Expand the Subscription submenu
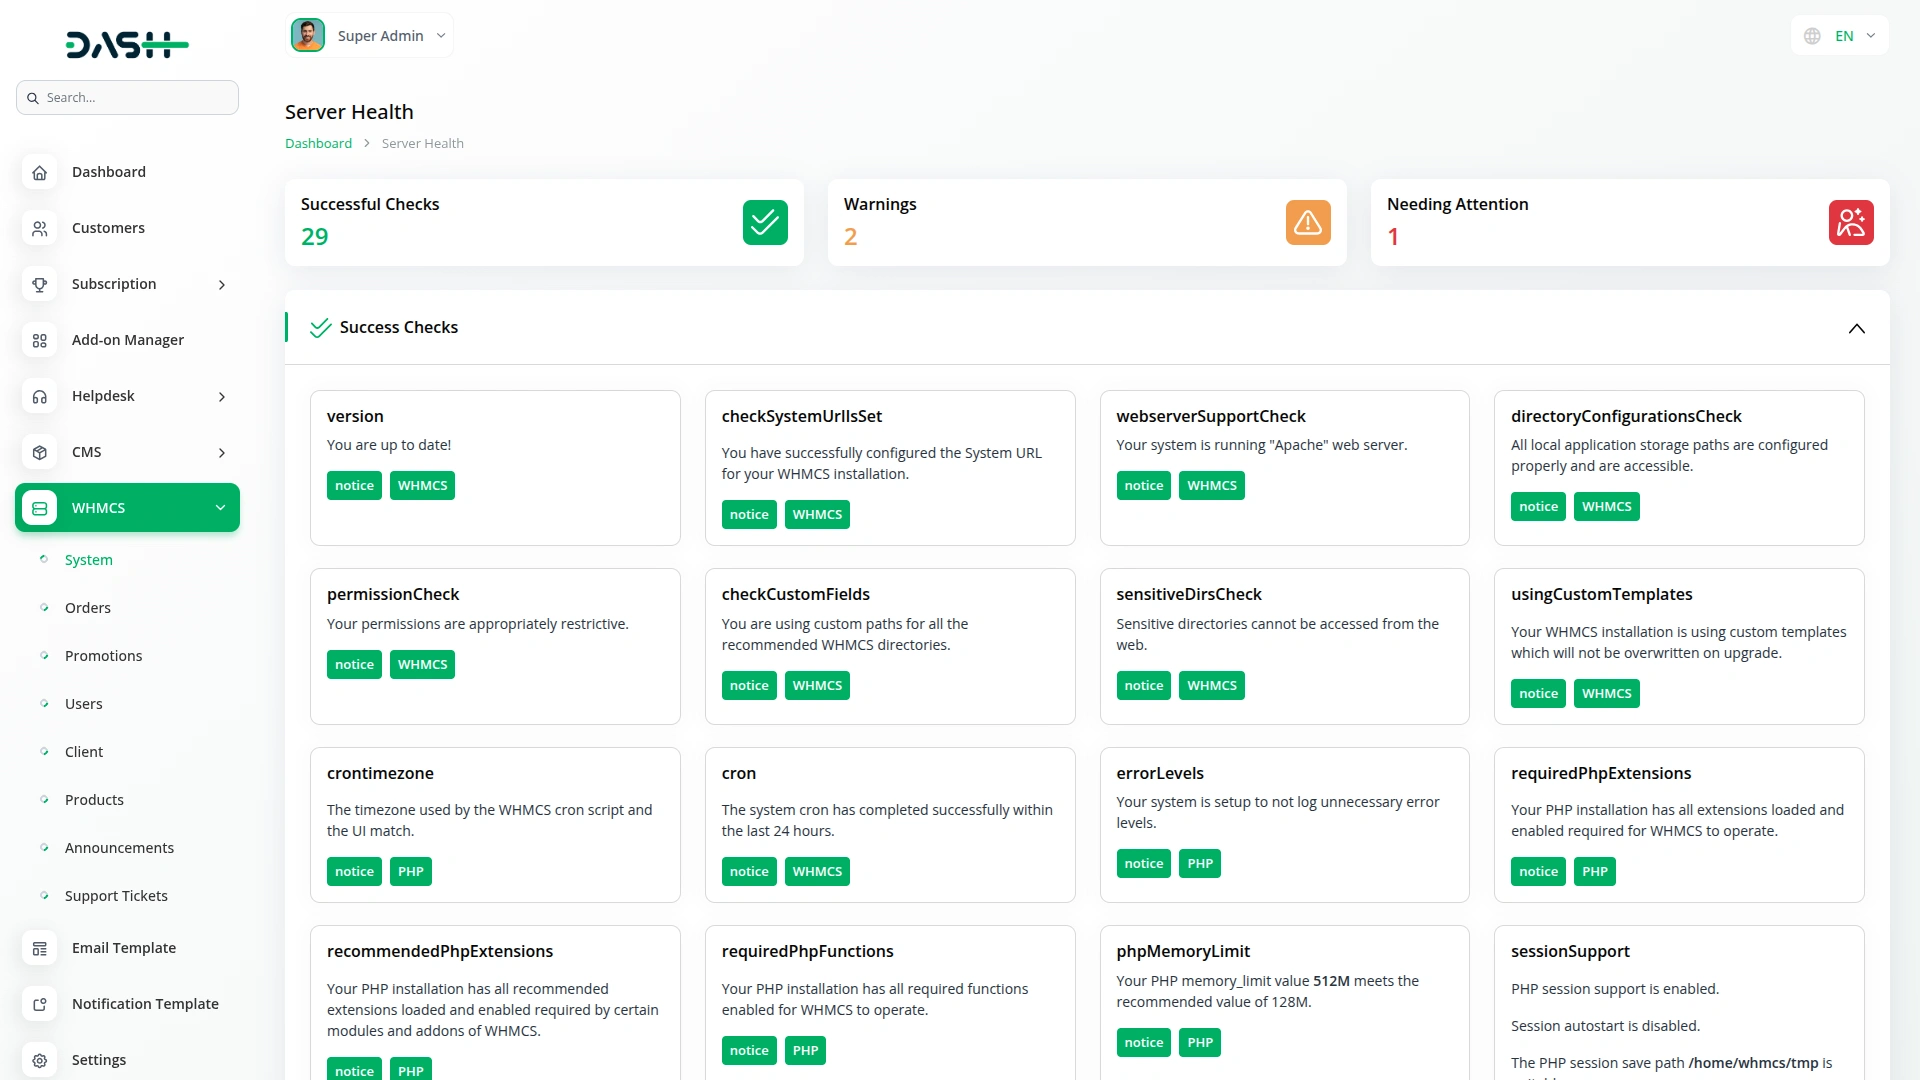This screenshot has width=1920, height=1080. [222, 285]
